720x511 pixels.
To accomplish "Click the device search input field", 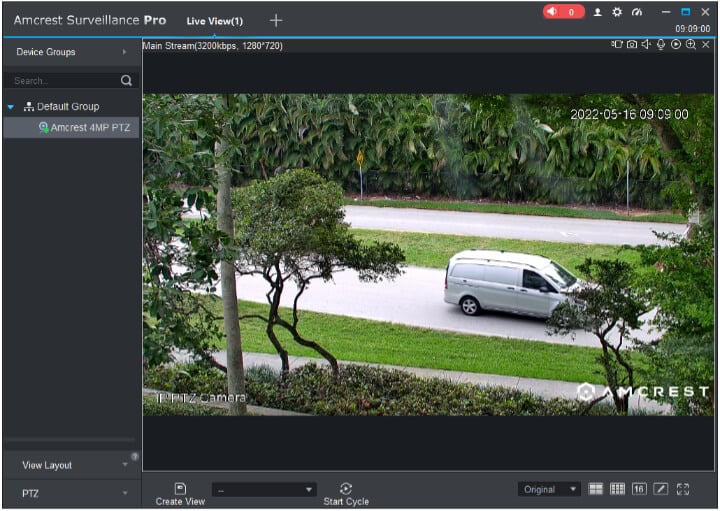I will coord(62,80).
